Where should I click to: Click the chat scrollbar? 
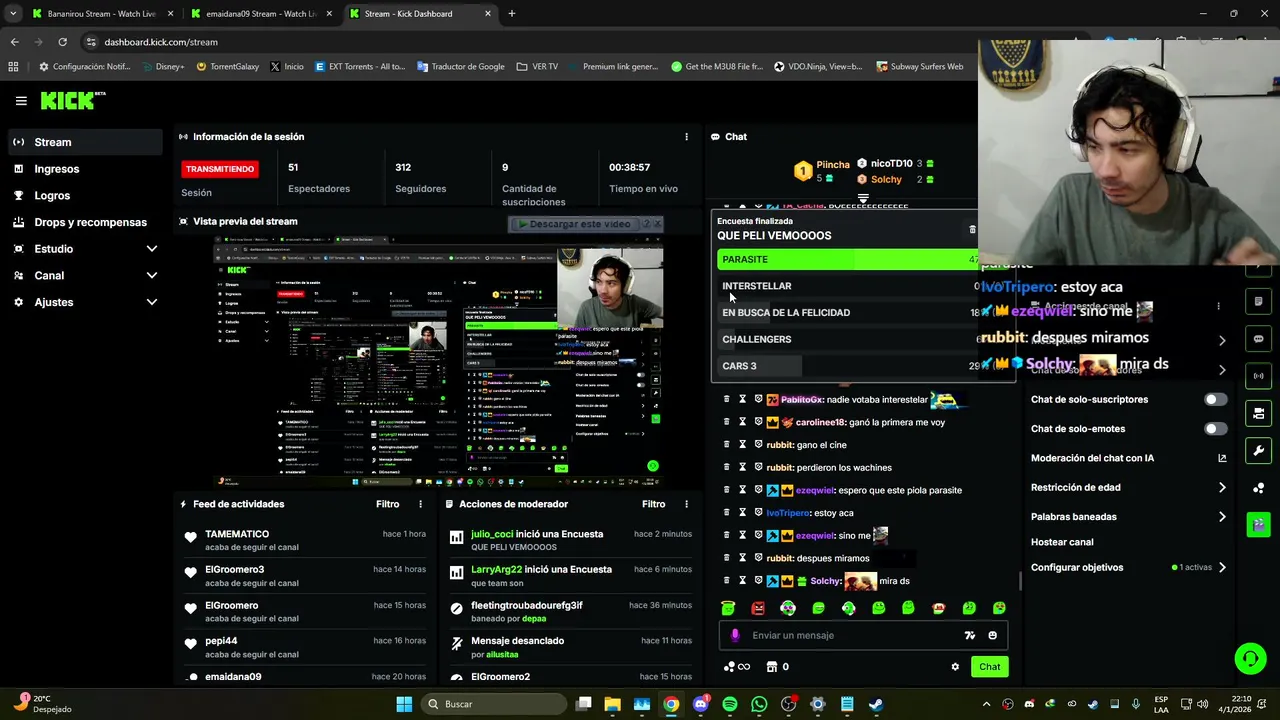(x=1019, y=580)
